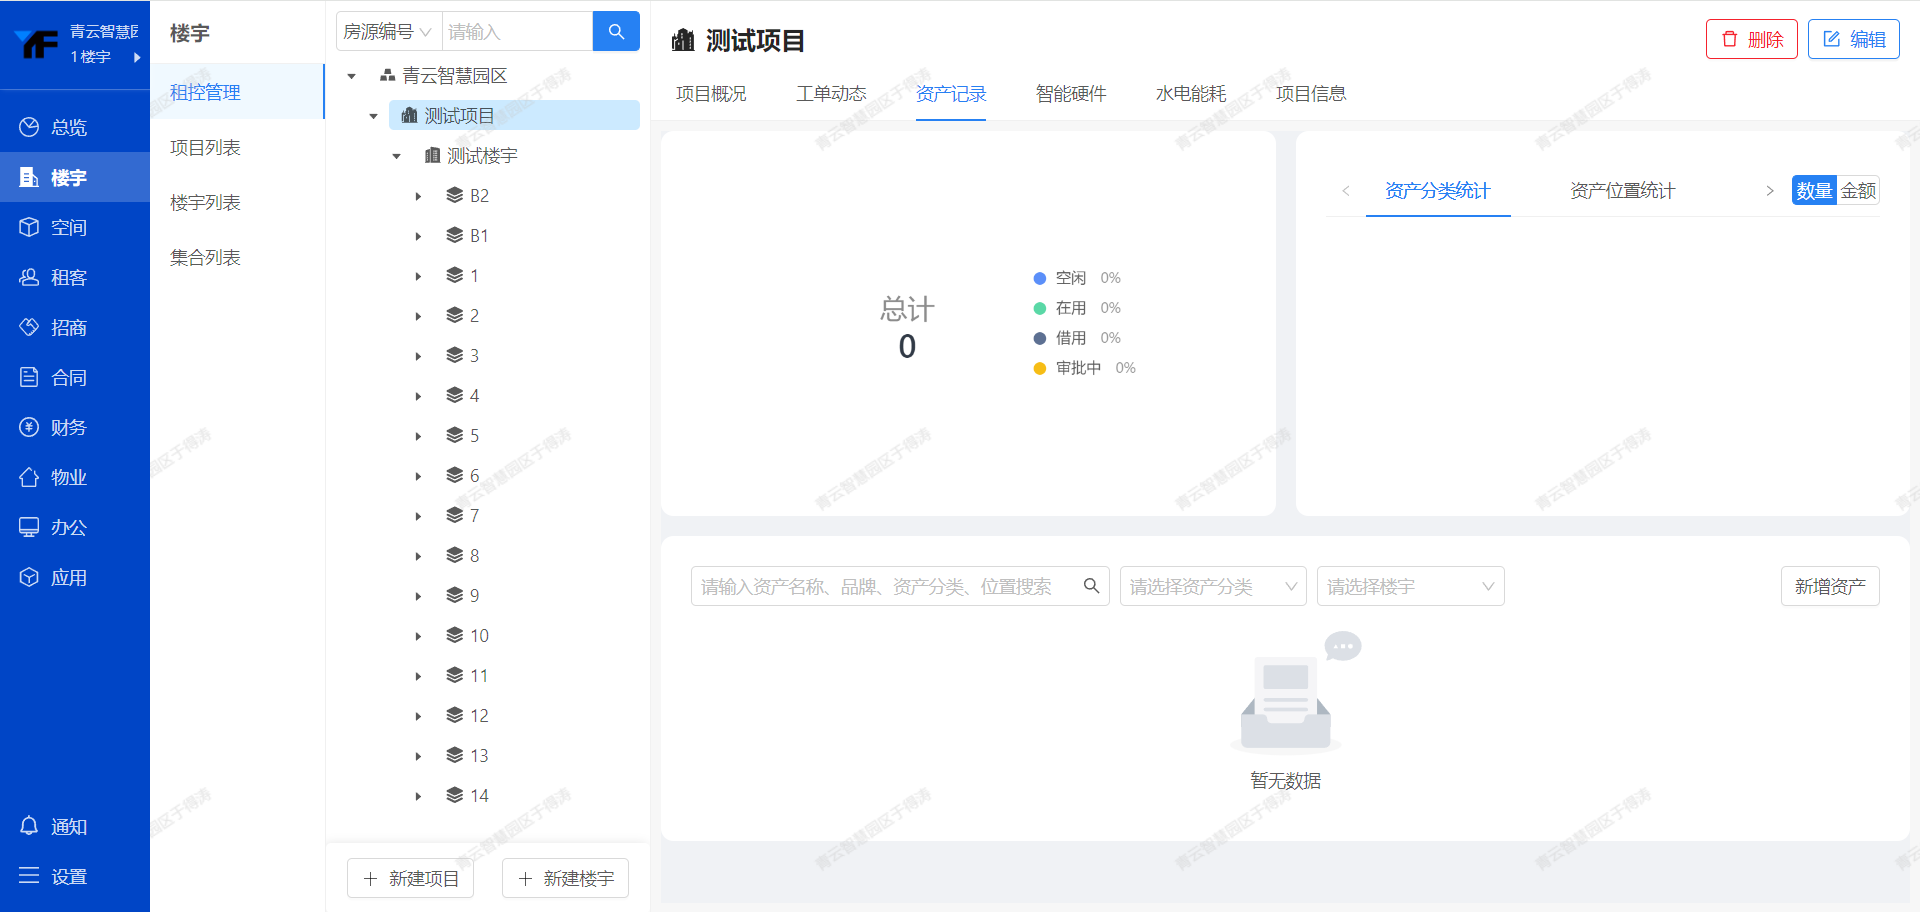Screen dimensions: 1920x912
Task: Open the 物业 property sidebar icon
Action: (29, 477)
